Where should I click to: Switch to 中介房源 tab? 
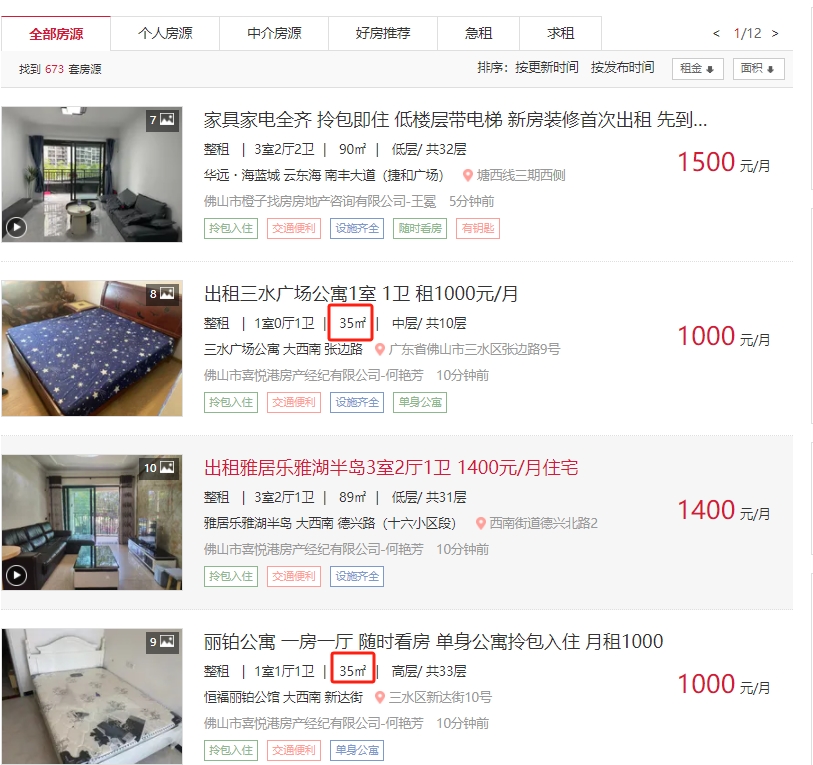coord(274,34)
